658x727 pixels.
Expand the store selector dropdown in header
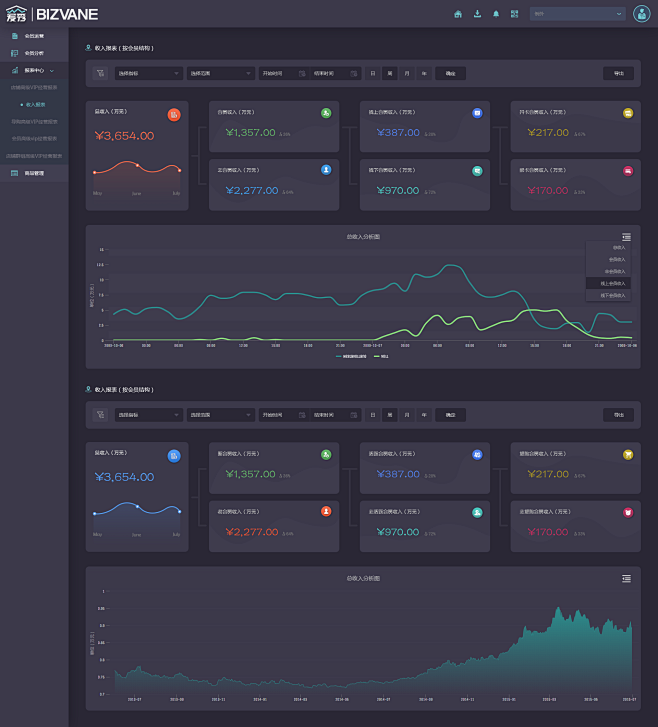pos(577,14)
